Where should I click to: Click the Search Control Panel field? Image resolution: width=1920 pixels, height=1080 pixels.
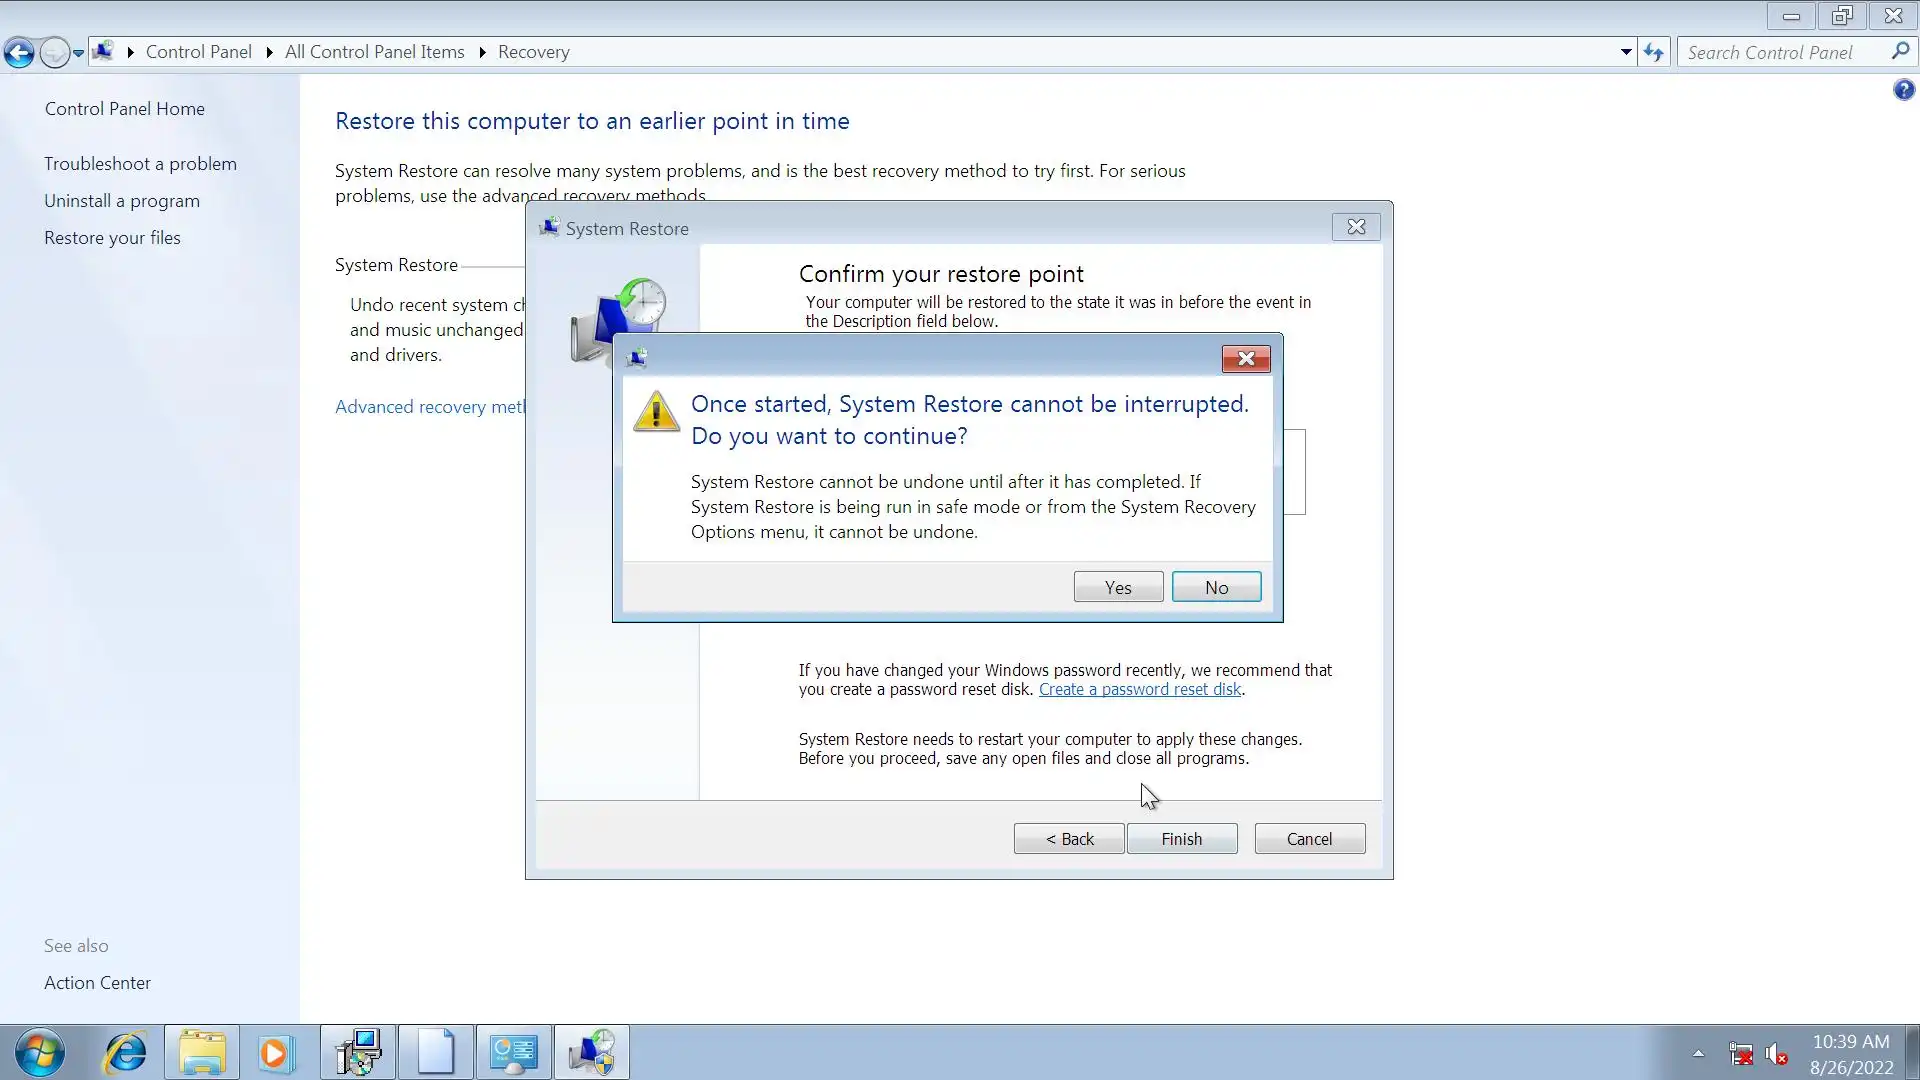[1780, 52]
